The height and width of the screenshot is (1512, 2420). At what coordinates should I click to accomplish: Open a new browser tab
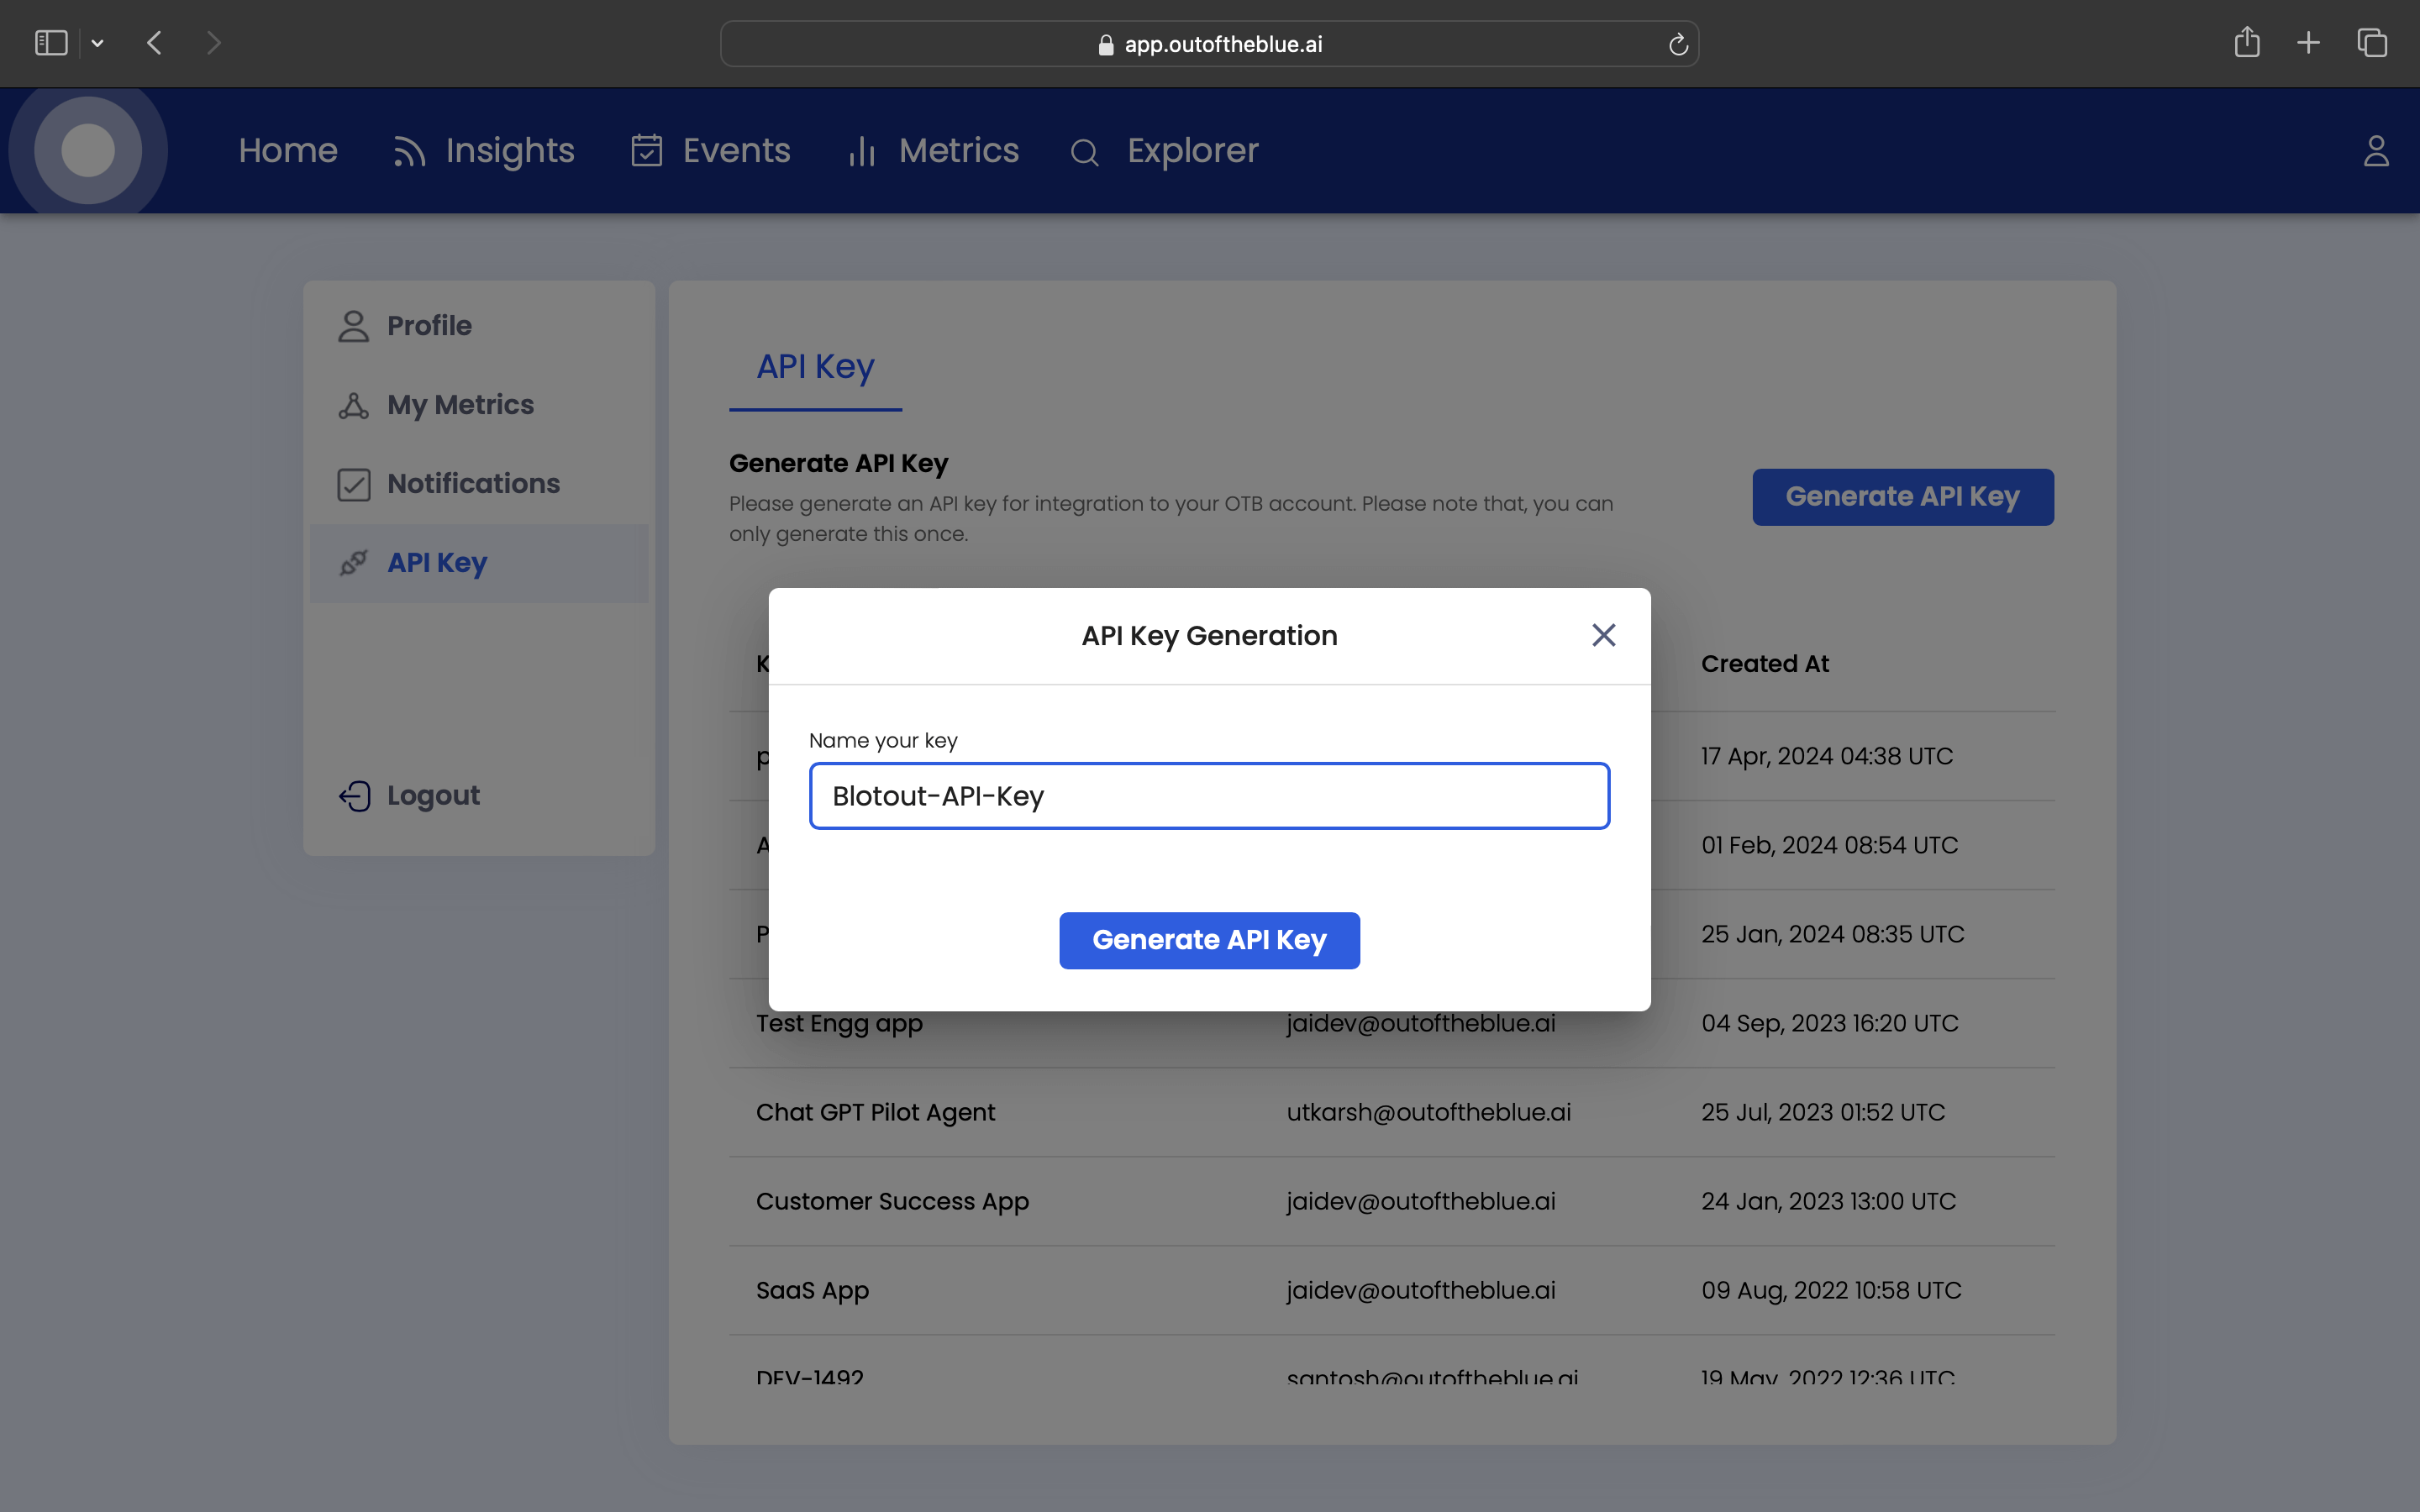(2308, 43)
